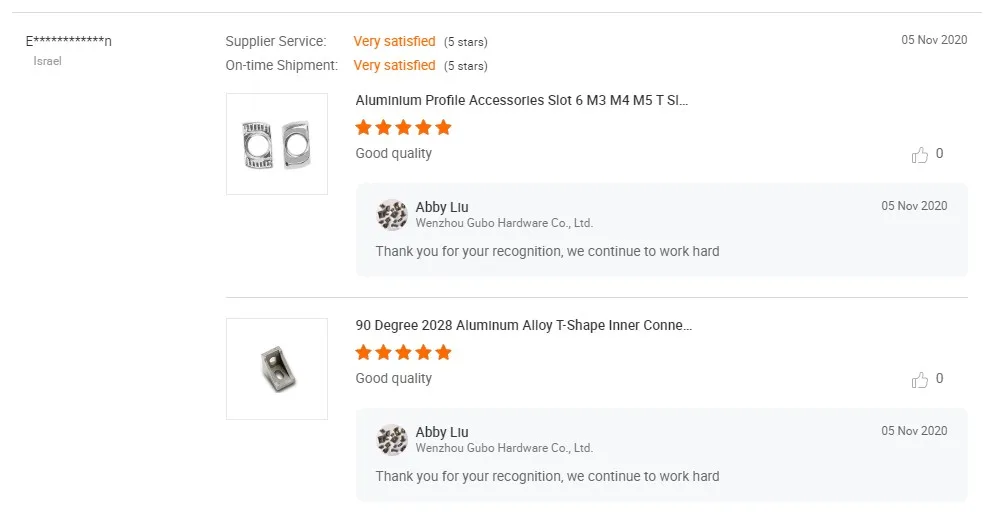
Task: Click the reviewer country Israel label
Action: click(x=48, y=61)
